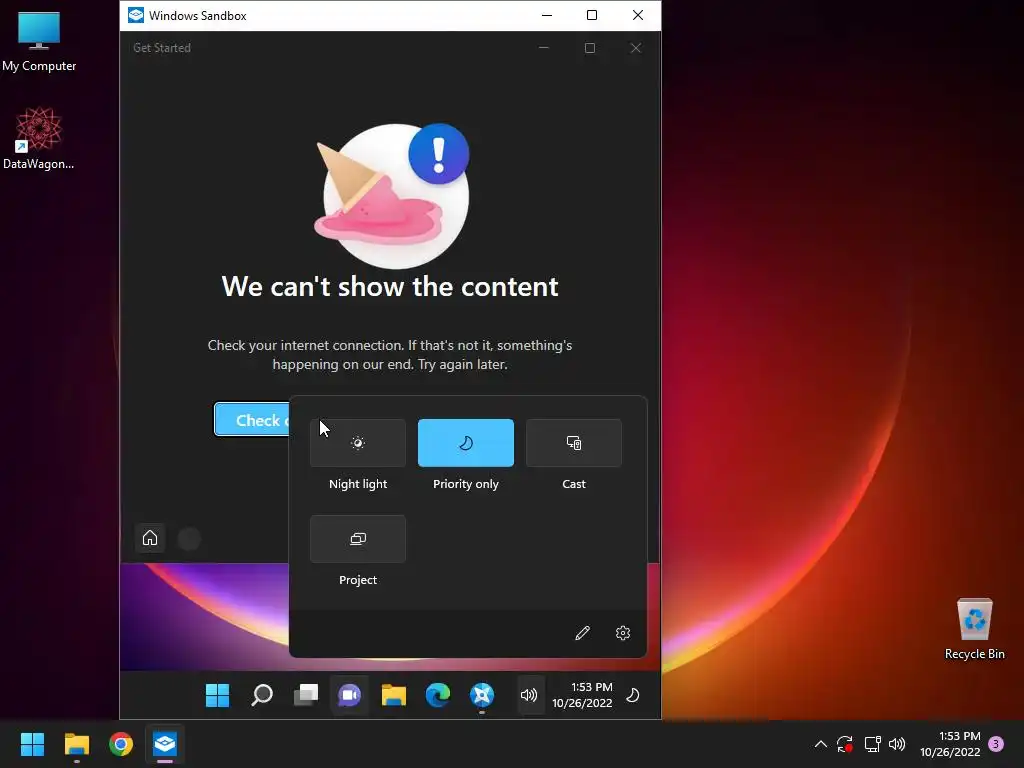Open the sandbox taskbar search
The height and width of the screenshot is (768, 1024).
(x=262, y=695)
